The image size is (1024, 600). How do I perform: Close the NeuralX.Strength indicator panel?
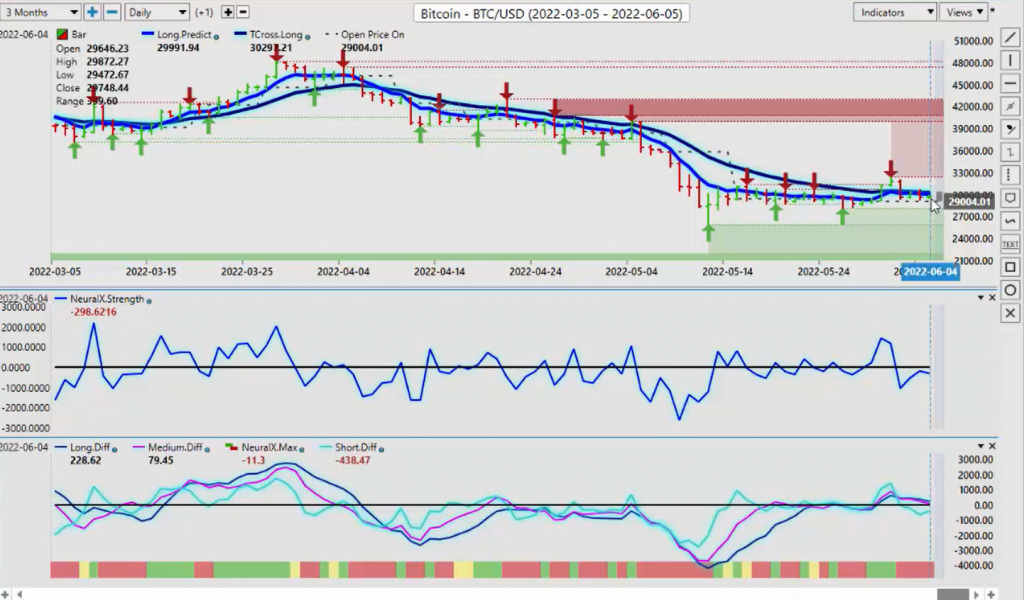click(x=992, y=298)
